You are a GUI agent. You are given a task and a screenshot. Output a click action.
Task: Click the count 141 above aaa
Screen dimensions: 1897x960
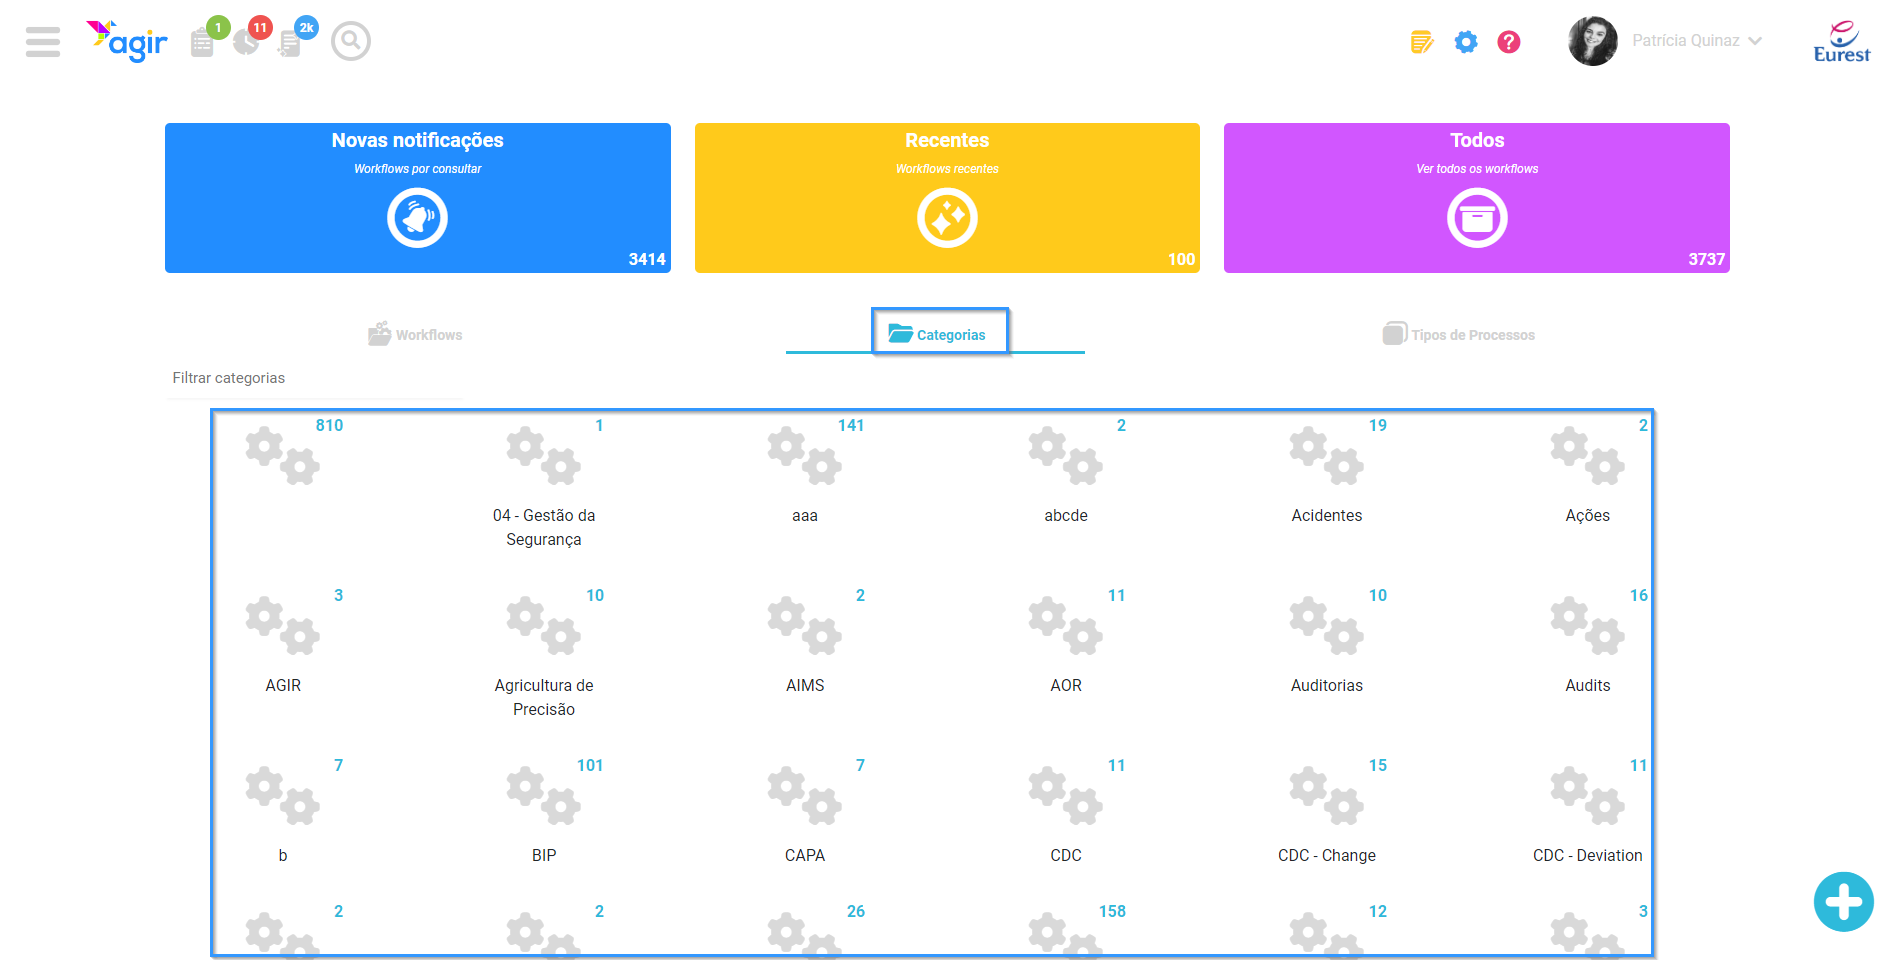pos(851,425)
